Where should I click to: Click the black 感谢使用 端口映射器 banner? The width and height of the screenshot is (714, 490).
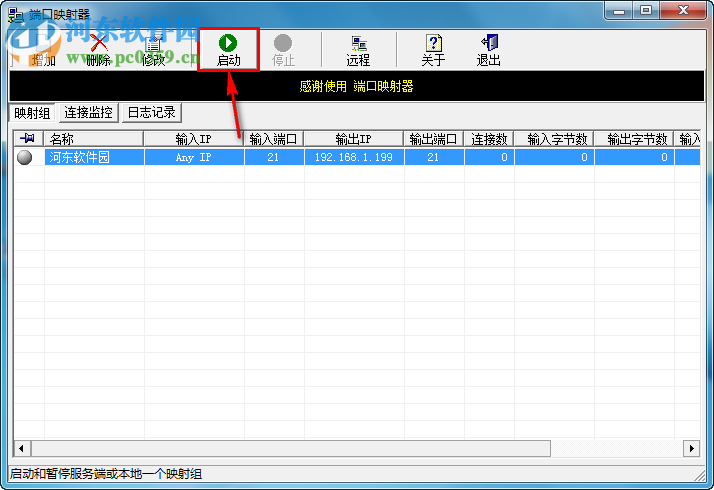tap(357, 86)
